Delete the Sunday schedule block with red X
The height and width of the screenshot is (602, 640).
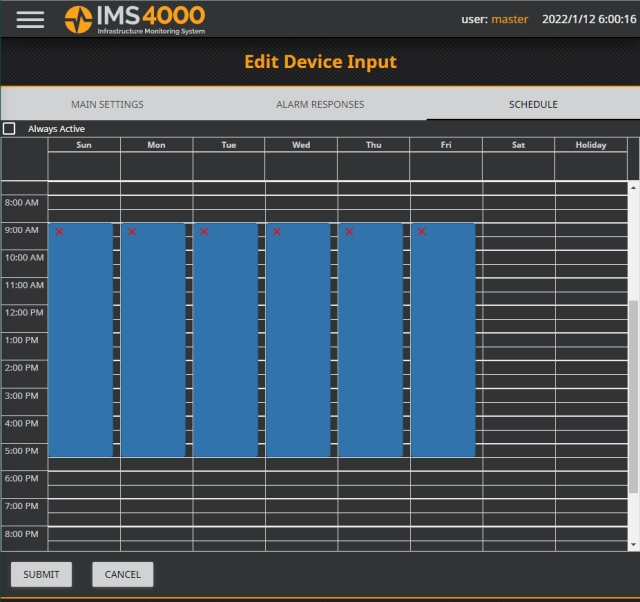click(x=60, y=232)
